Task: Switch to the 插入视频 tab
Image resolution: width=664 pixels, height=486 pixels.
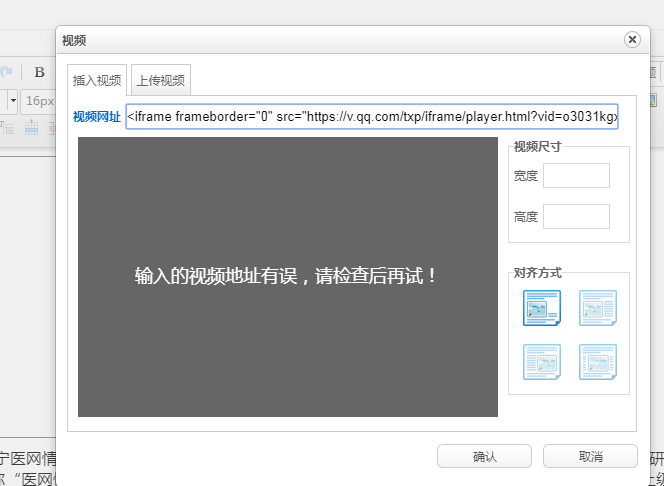Action: pos(97,80)
